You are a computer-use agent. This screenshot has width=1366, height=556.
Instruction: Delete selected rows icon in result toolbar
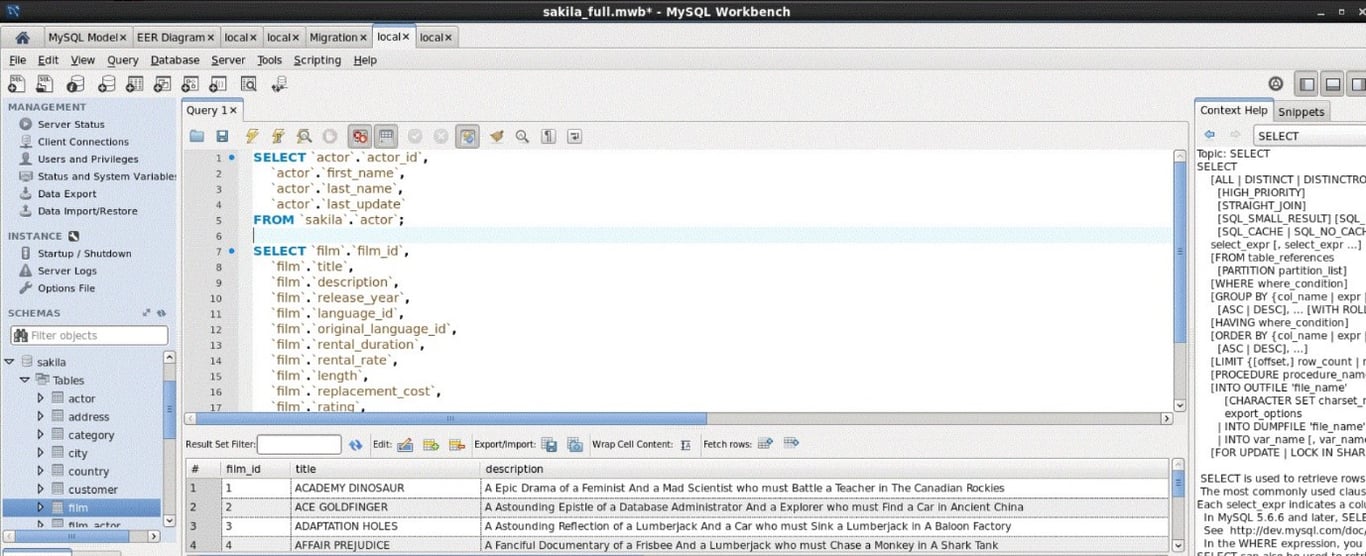(457, 445)
